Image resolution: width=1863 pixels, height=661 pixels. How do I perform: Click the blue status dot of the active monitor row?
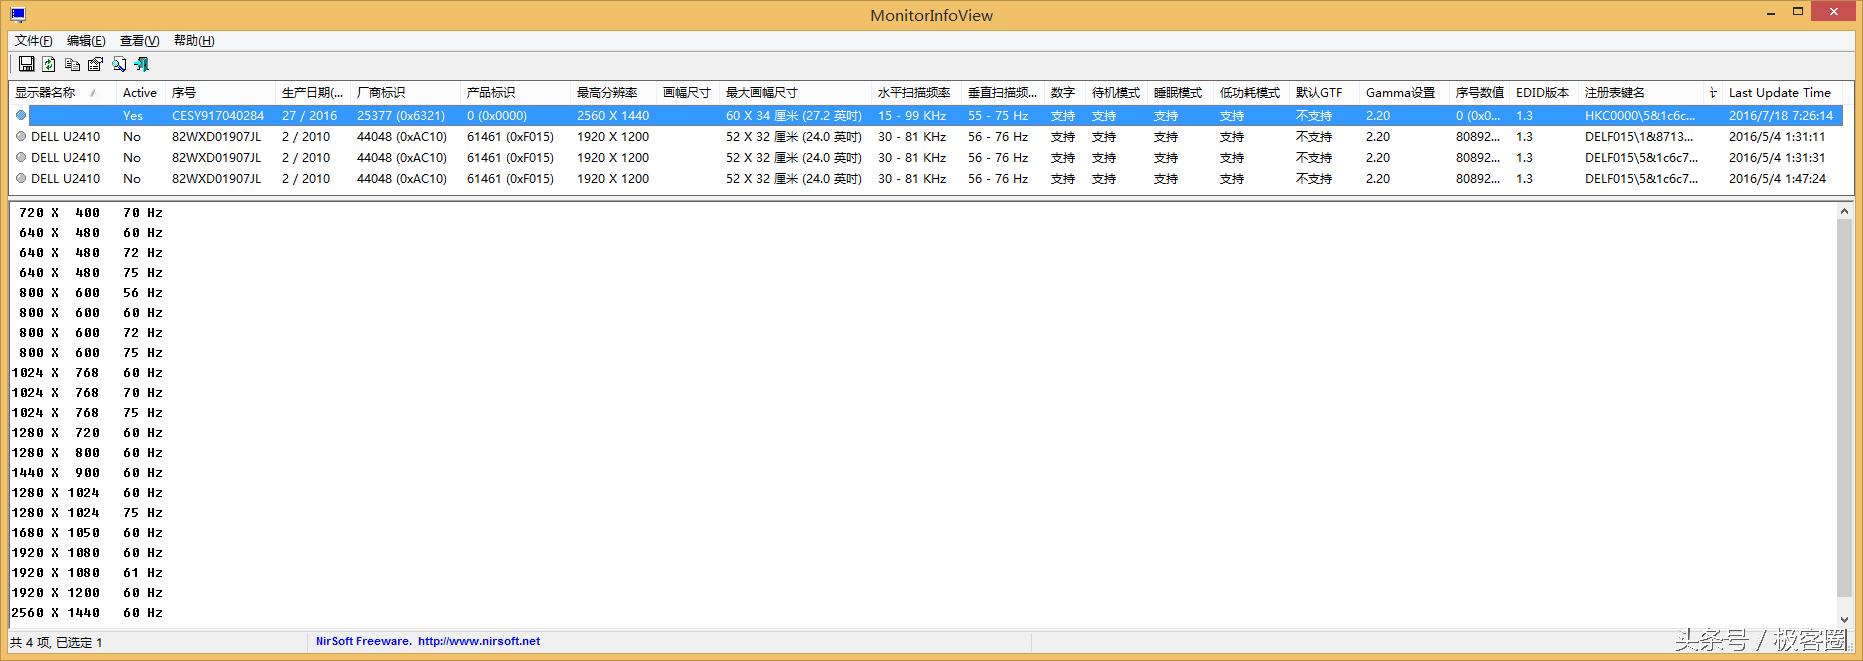pos(21,116)
